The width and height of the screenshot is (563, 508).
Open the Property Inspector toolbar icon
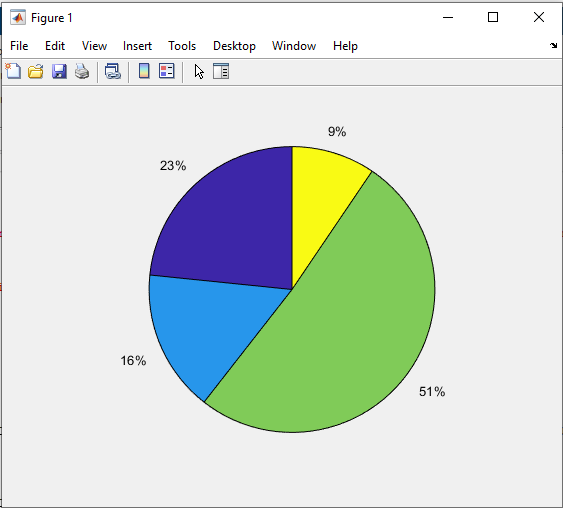[x=221, y=71]
